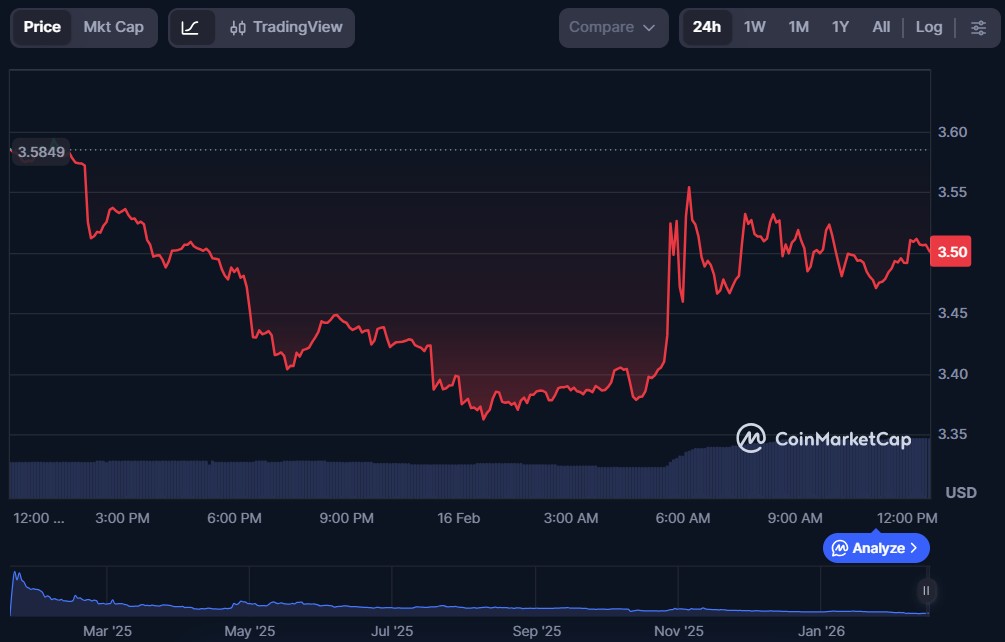This screenshot has height=642, width=1005.
Task: Switch to the 1M time range
Action: 798,28
